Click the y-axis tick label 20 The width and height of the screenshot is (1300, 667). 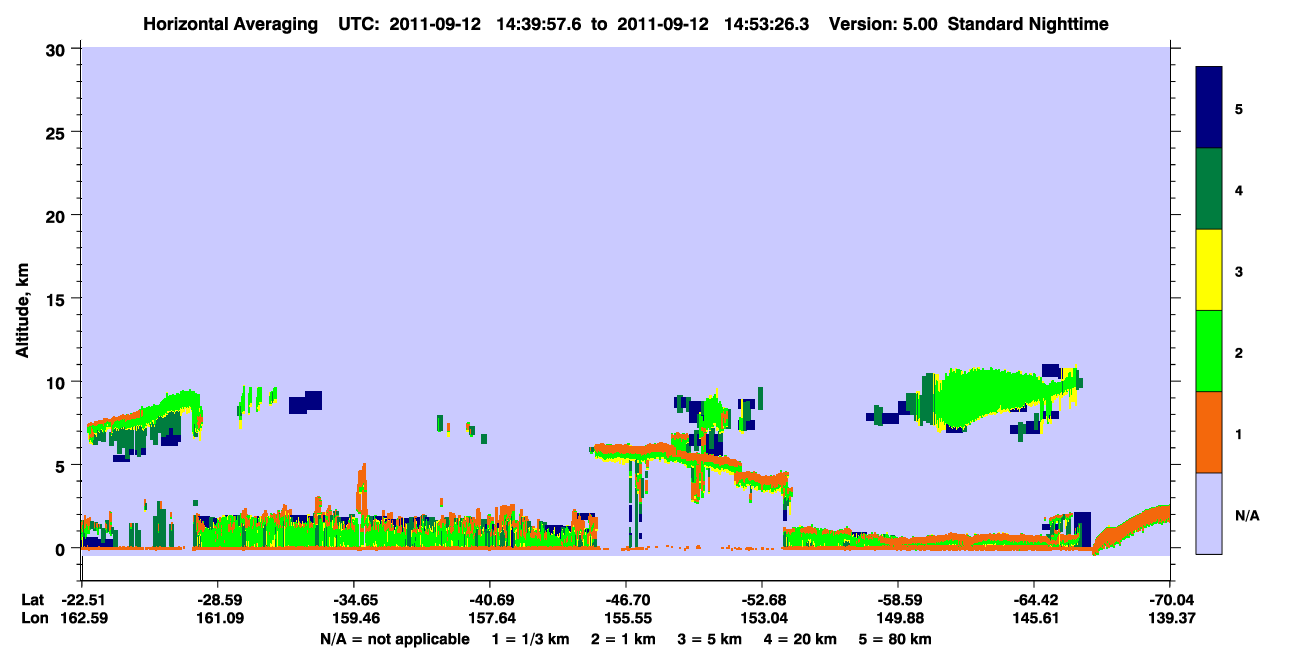58,215
